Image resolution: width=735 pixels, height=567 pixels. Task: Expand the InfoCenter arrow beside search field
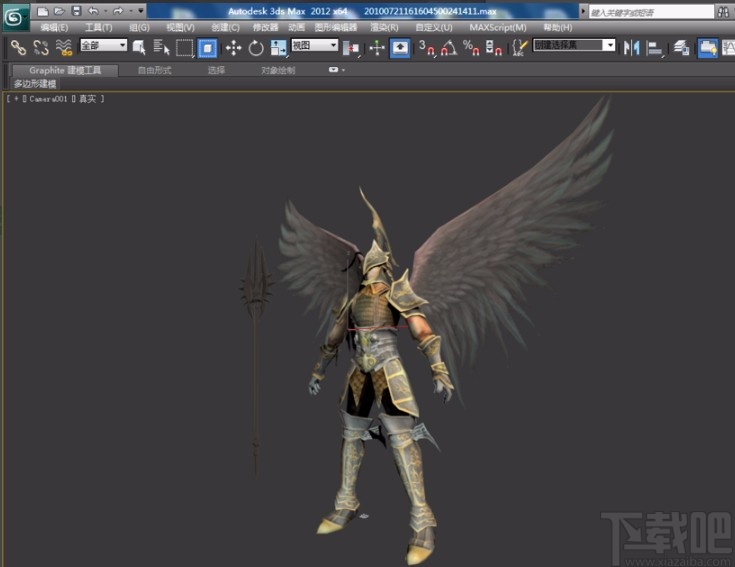[x=584, y=11]
